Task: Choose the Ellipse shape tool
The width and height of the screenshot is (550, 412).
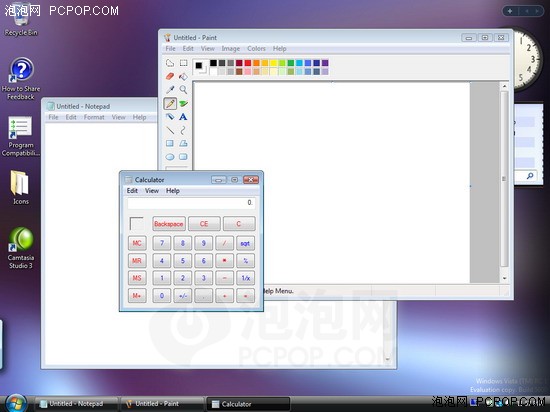Action: [170, 157]
